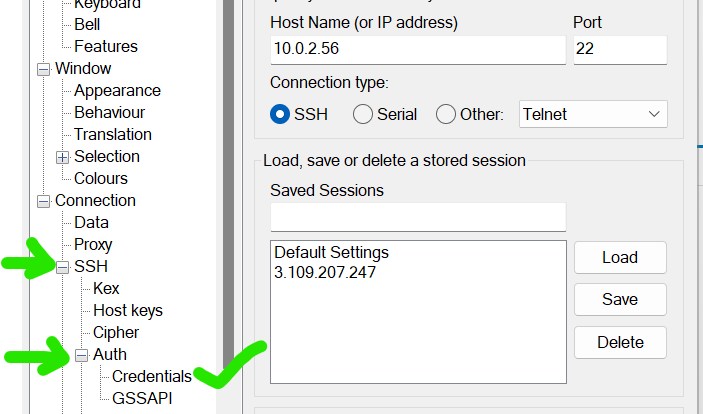Select the 3.109.207.247 saved session
The image size is (703, 414).
pyautogui.click(x=325, y=272)
